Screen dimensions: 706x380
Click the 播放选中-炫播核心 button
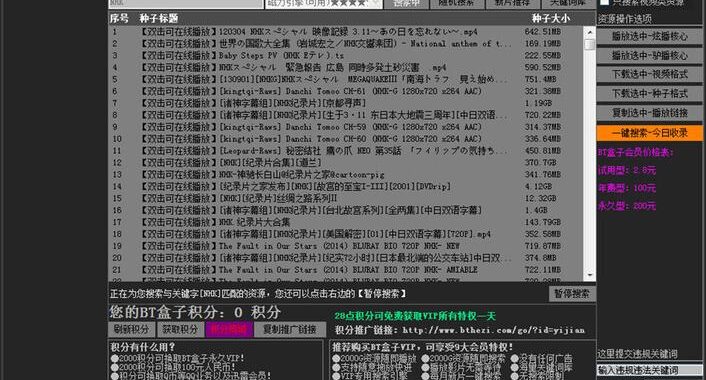coord(649,36)
